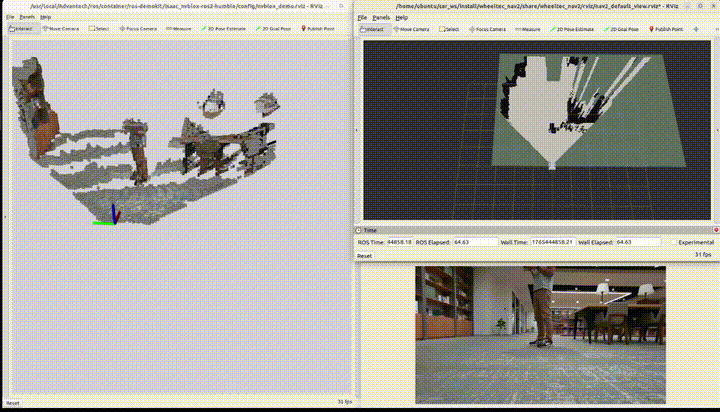Image resolution: width=720 pixels, height=412 pixels.
Task: Close the Time panel
Action: point(715,230)
